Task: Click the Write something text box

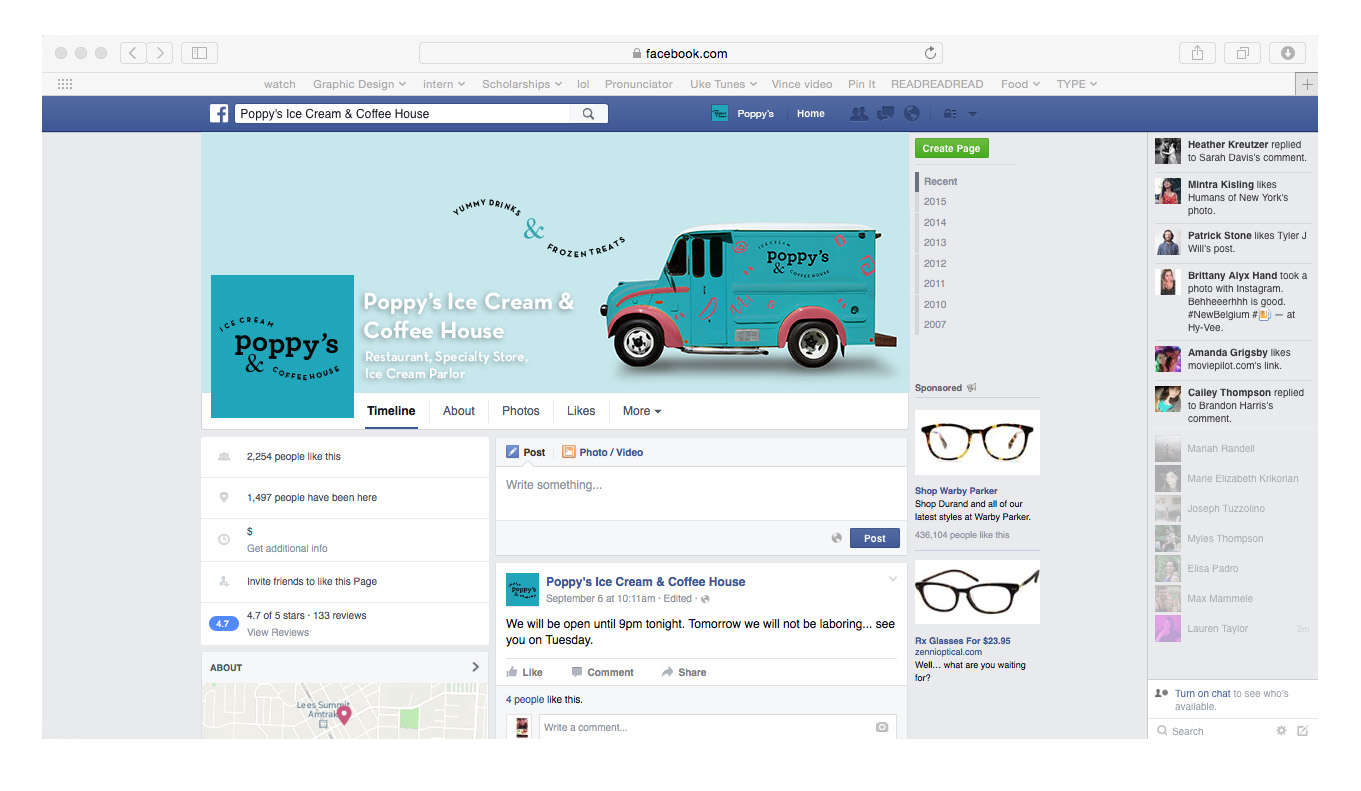Action: click(701, 492)
